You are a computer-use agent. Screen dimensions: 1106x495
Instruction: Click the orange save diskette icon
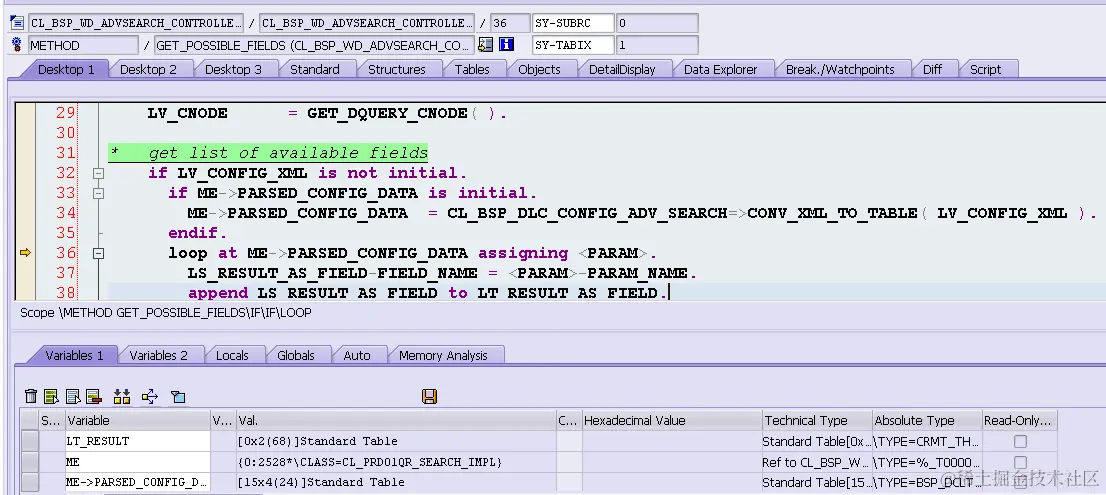(429, 396)
